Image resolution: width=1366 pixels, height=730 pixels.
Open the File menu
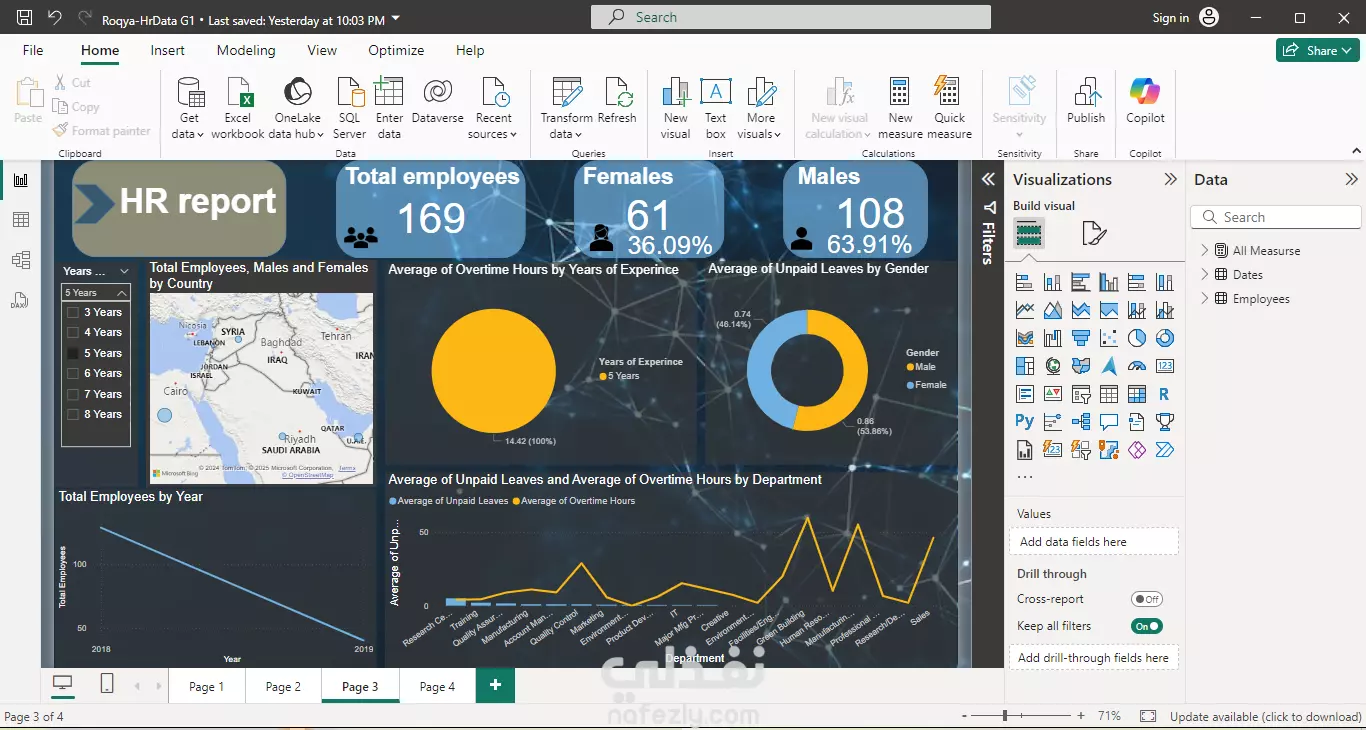point(33,50)
